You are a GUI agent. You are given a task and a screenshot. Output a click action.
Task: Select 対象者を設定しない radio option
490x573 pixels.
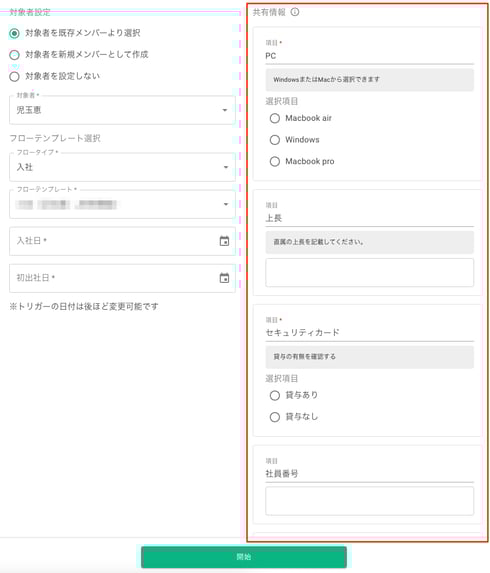[x=14, y=76]
